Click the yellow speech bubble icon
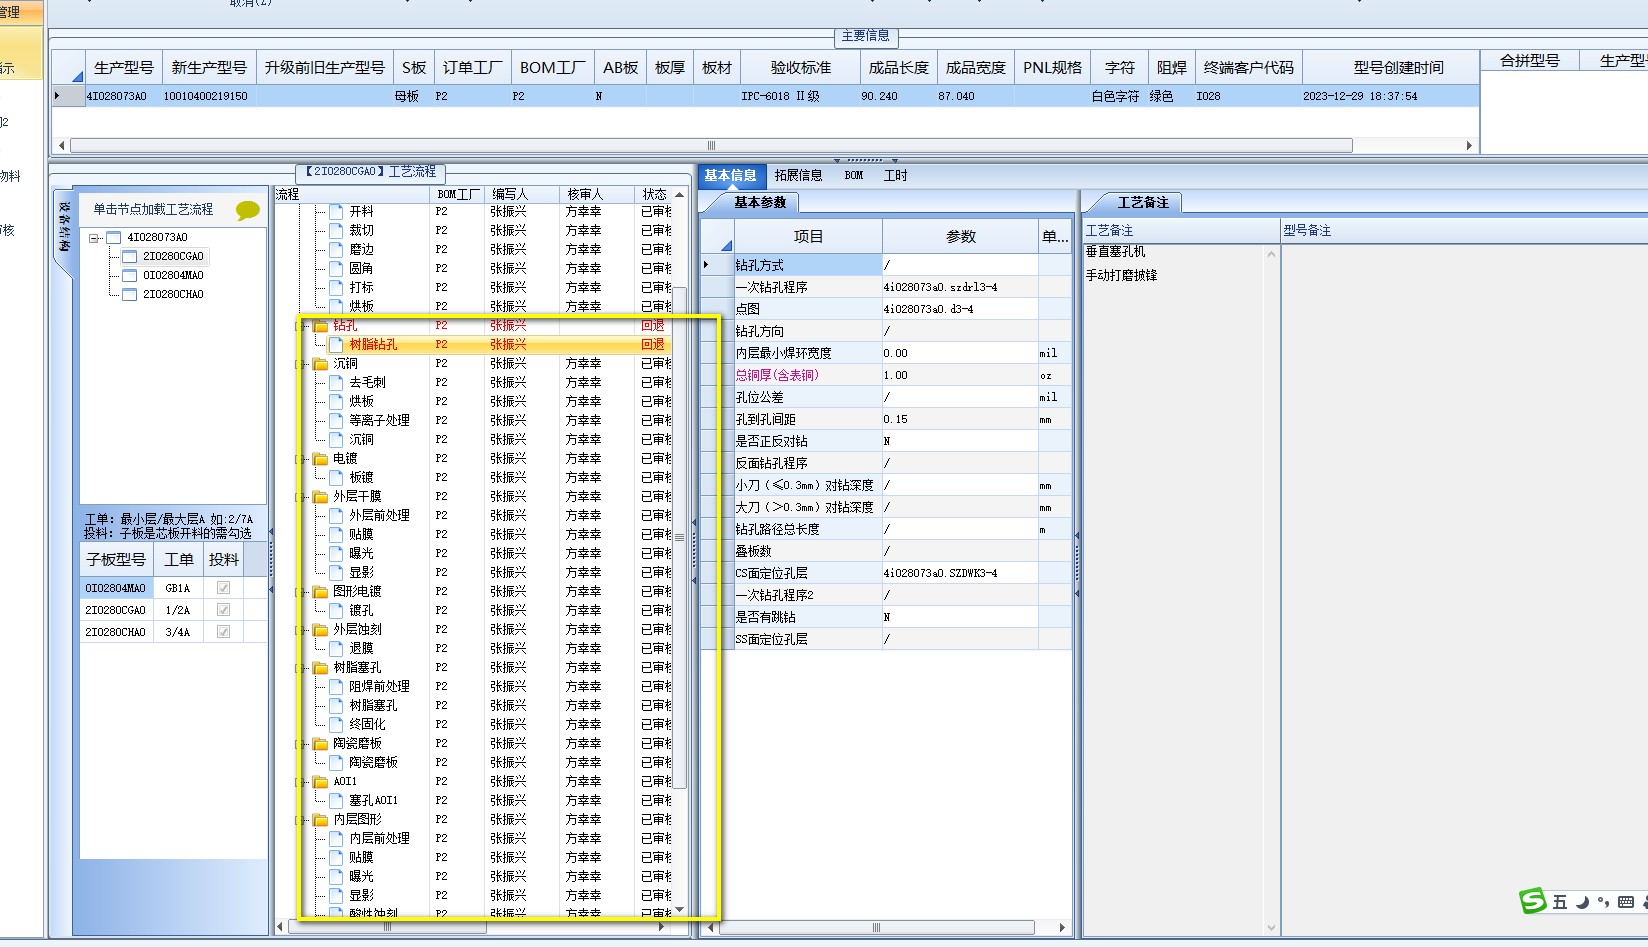Screen dimensions: 1648x947 click(x=247, y=210)
